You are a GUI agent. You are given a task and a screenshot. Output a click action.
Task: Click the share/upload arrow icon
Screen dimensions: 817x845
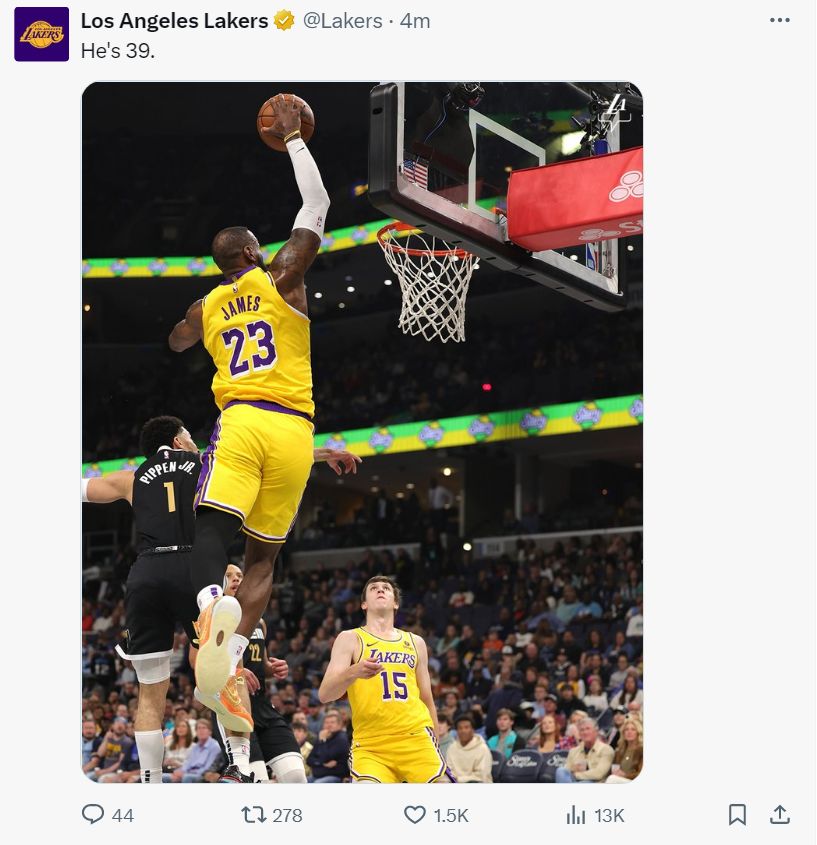pos(780,815)
